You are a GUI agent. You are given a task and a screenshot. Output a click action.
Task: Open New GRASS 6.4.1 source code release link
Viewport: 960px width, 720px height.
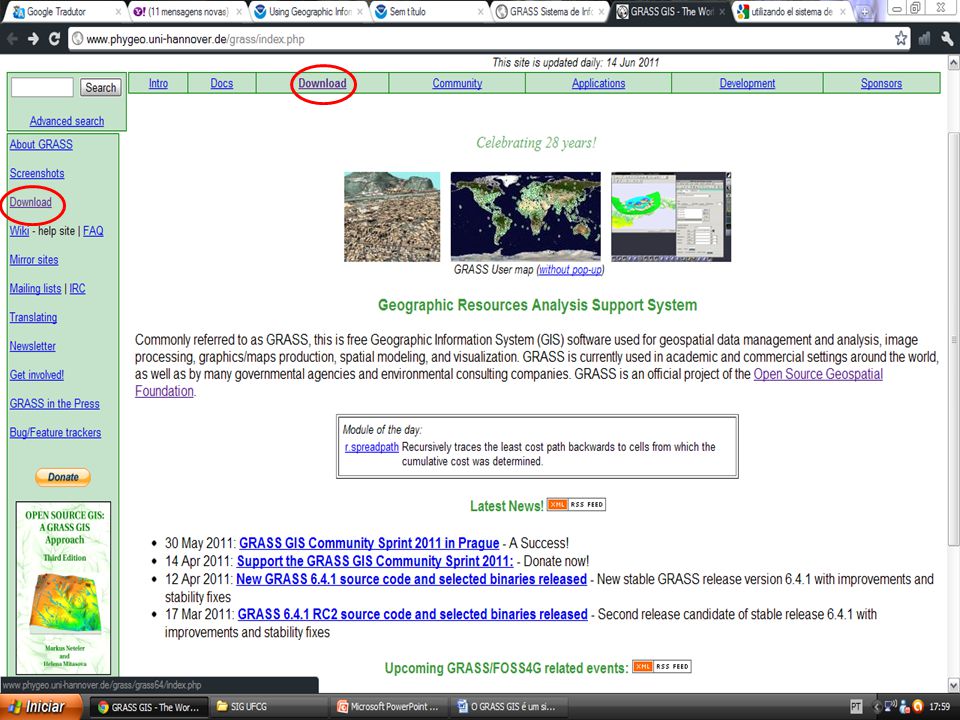[411, 579]
